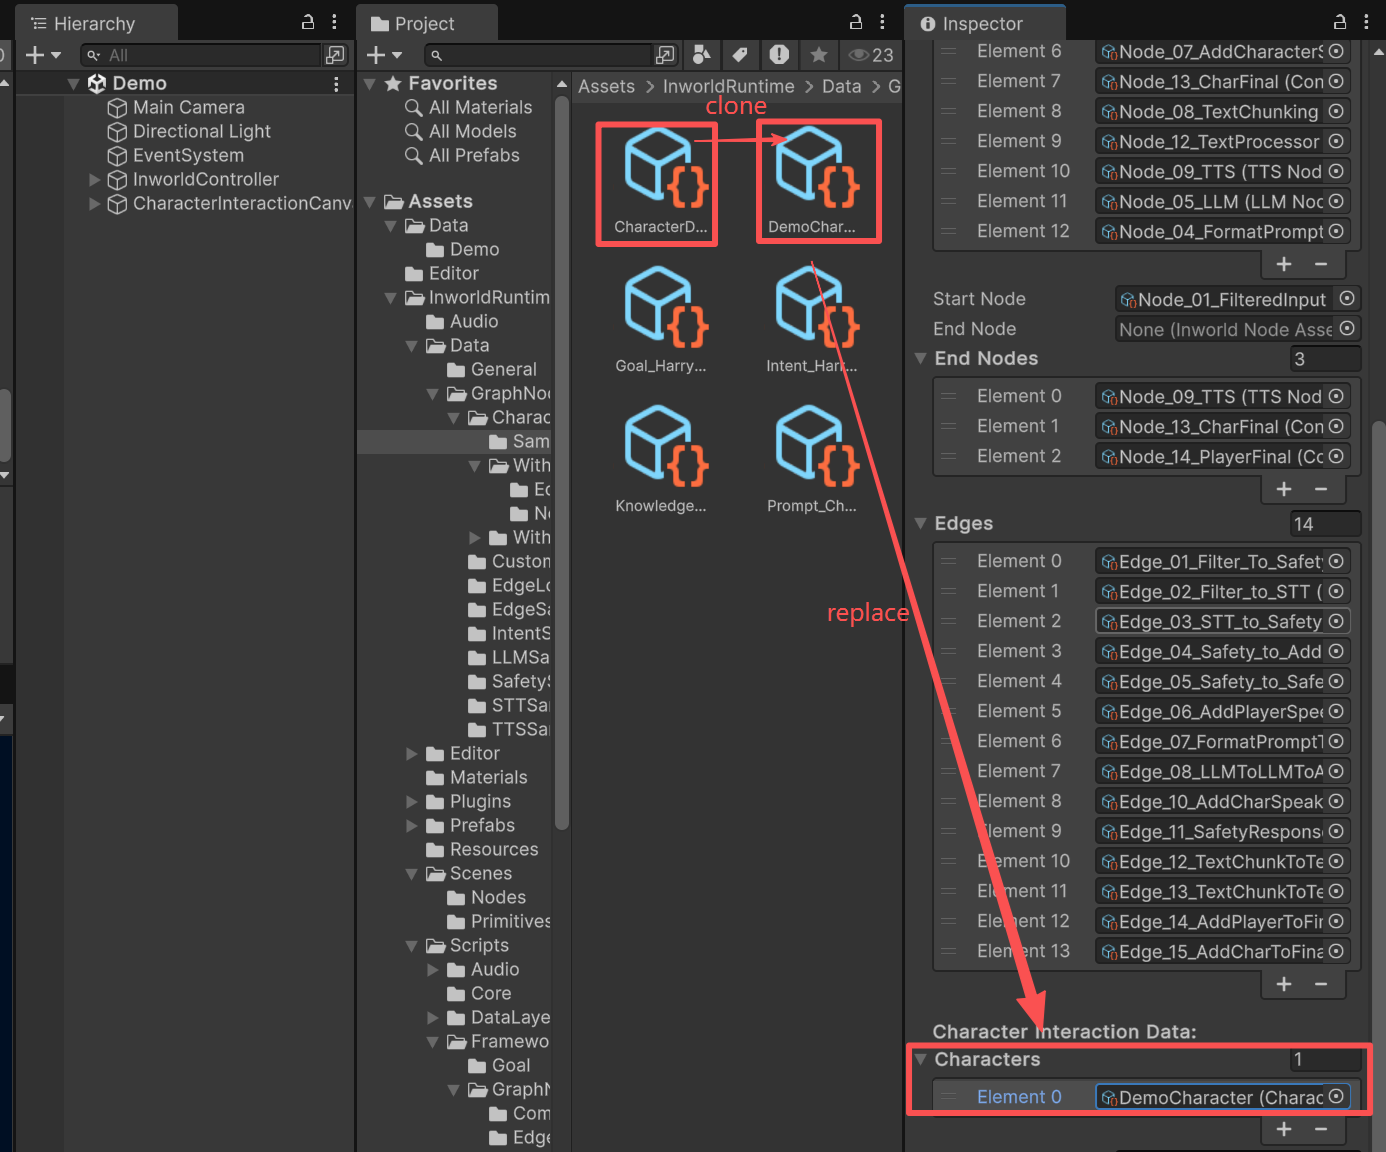
Task: Toggle the Hierarchy panel lock icon
Action: [308, 22]
